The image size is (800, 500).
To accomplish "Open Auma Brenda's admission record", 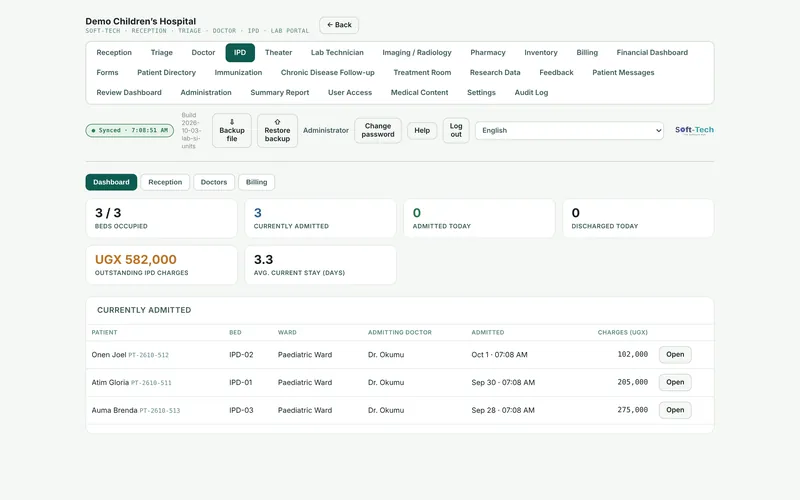I will tap(675, 410).
